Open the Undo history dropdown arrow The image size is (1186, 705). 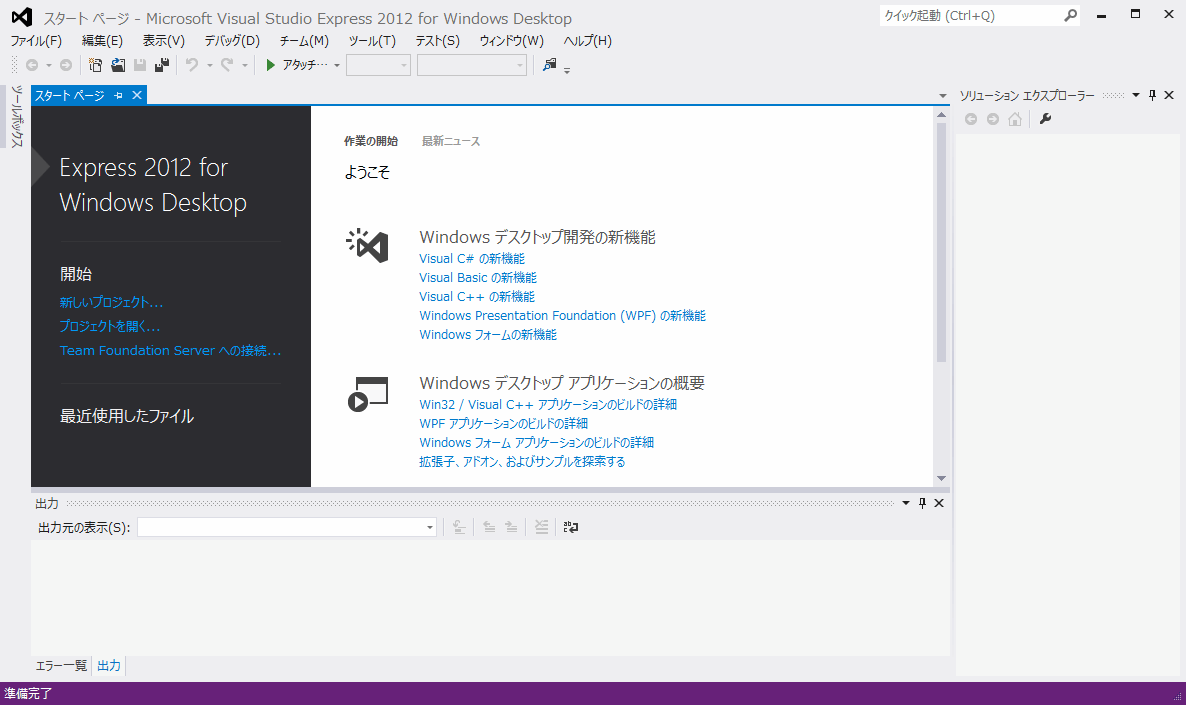tap(210, 66)
